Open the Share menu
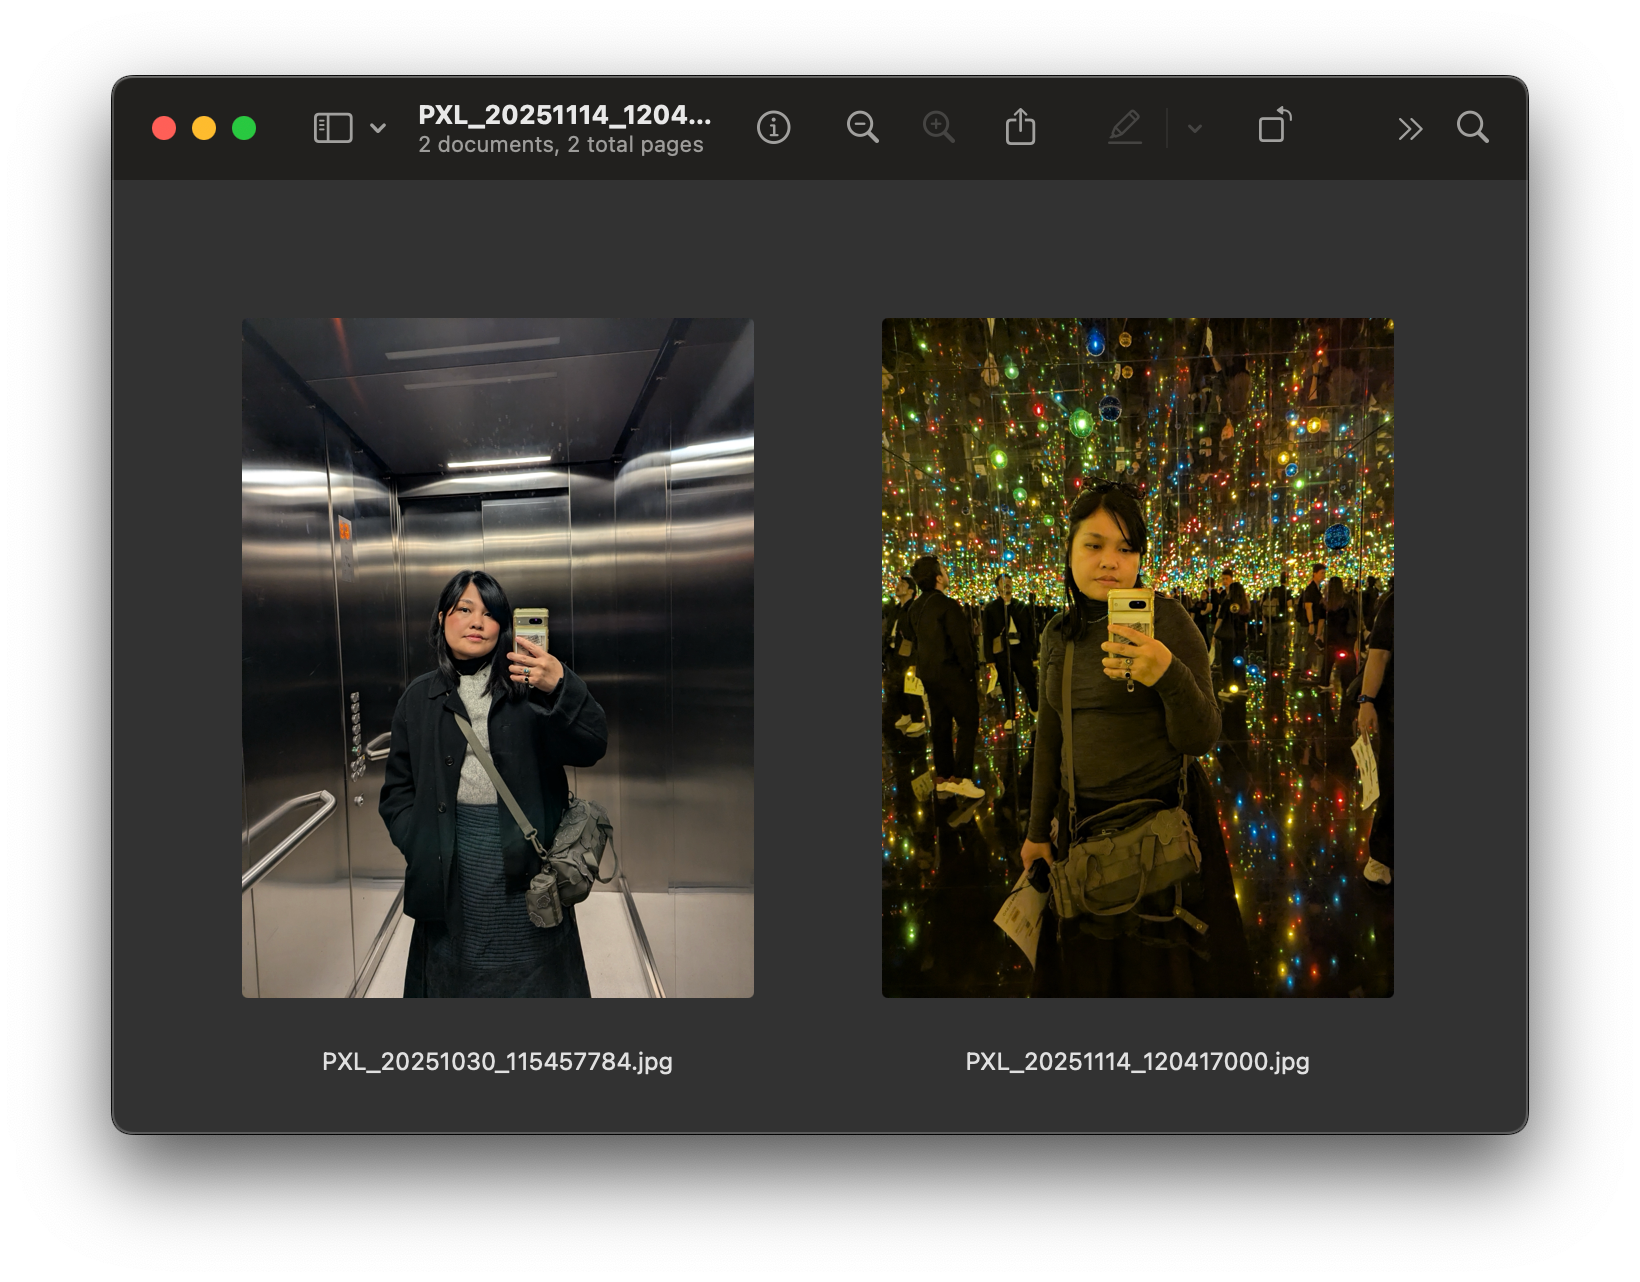1640x1282 pixels. coord(1020,128)
